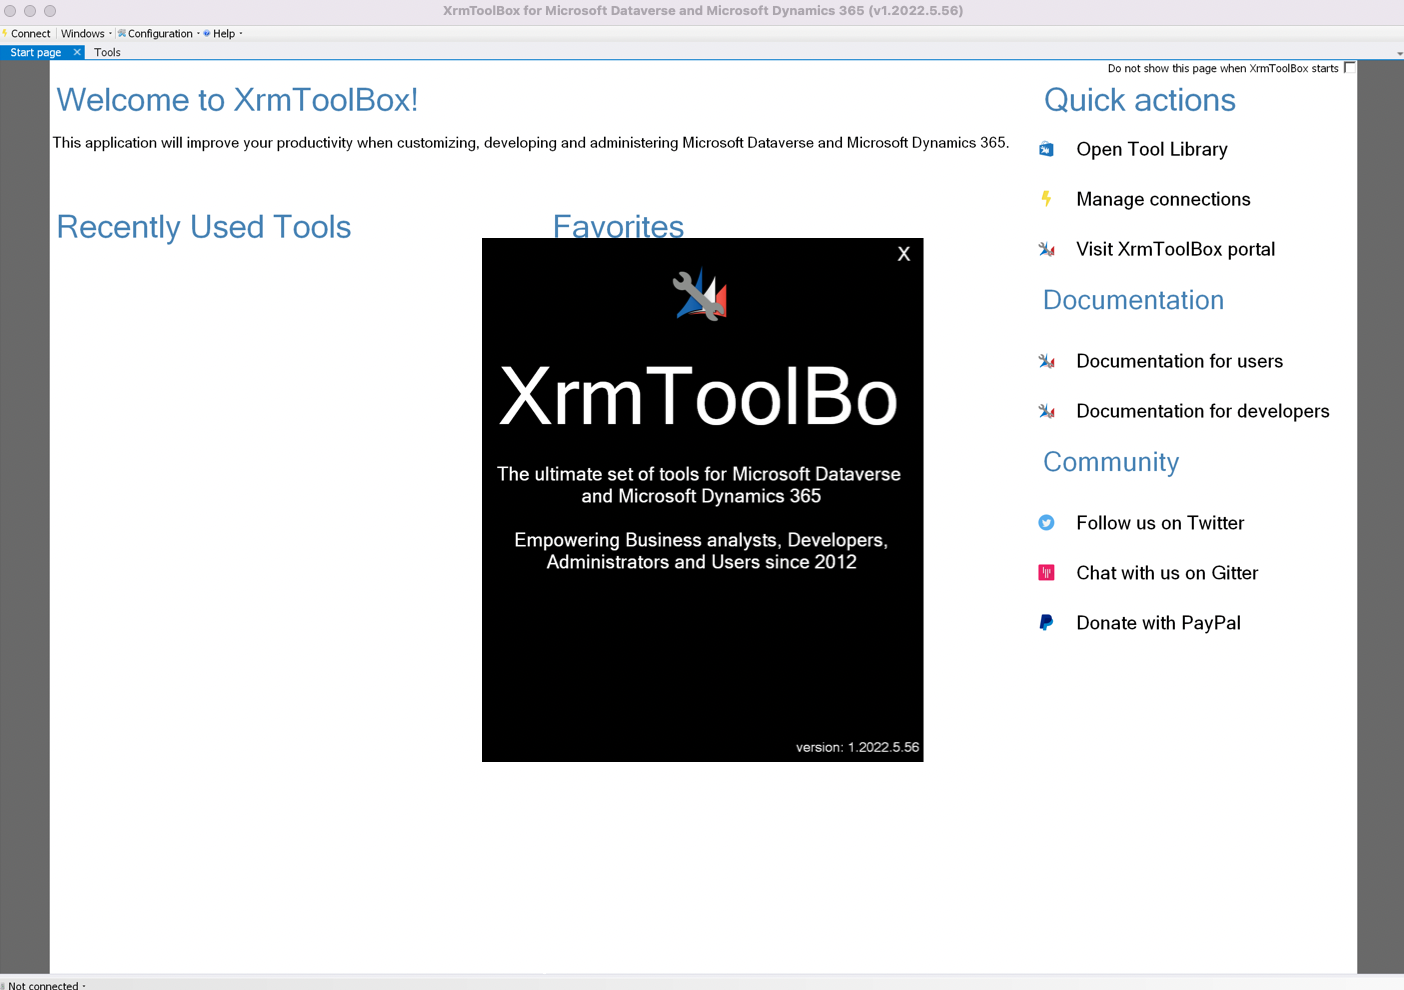The width and height of the screenshot is (1404, 990).
Task: Select the Start page tab
Action: click(x=35, y=52)
